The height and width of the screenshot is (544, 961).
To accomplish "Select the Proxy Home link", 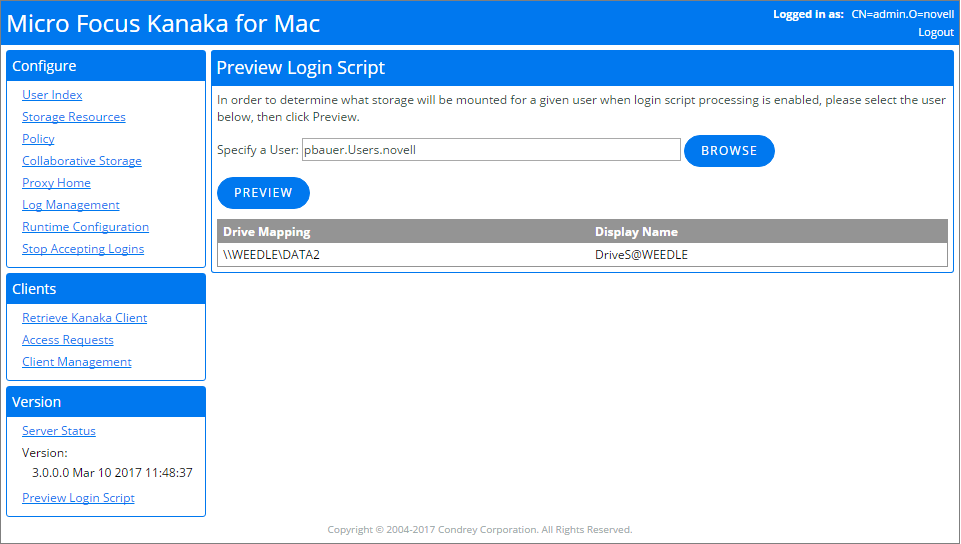I will [x=56, y=183].
